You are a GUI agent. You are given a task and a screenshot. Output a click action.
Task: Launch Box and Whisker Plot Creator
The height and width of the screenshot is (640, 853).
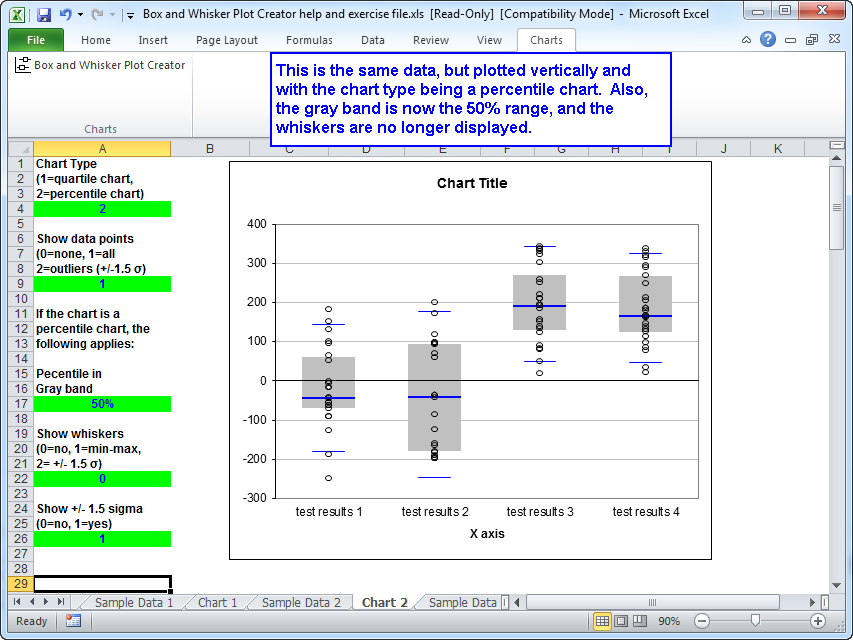100,65
